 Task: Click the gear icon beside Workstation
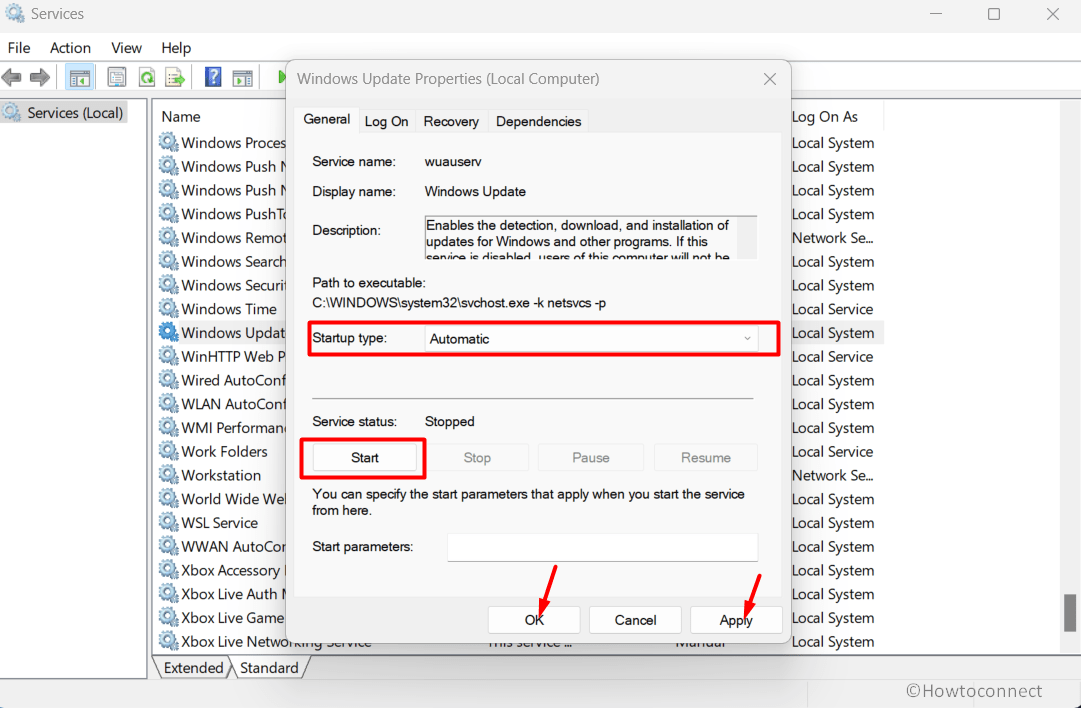(168, 474)
